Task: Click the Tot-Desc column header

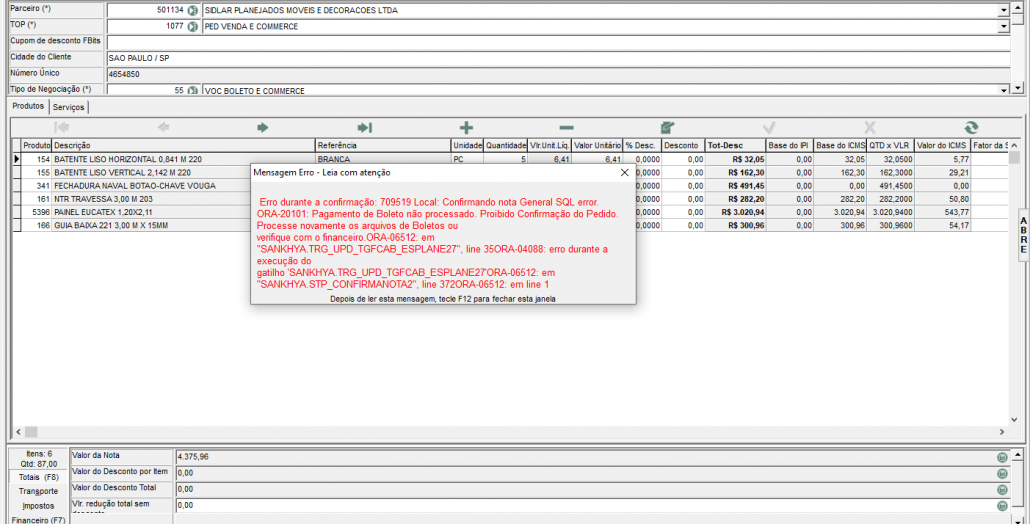Action: (725, 145)
